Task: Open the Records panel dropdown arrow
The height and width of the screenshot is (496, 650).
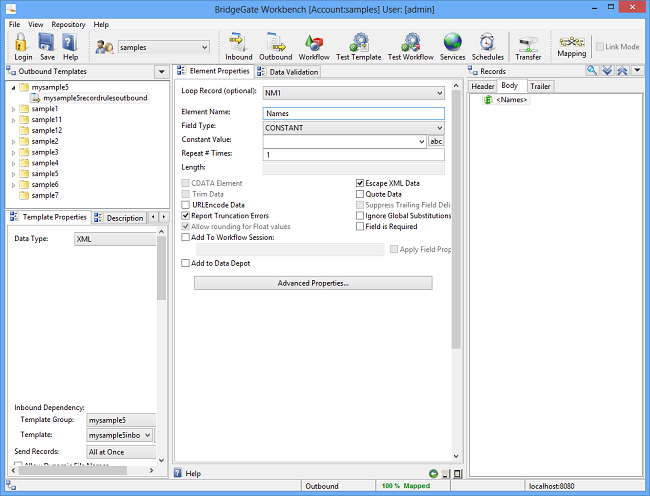Action: [x=638, y=70]
